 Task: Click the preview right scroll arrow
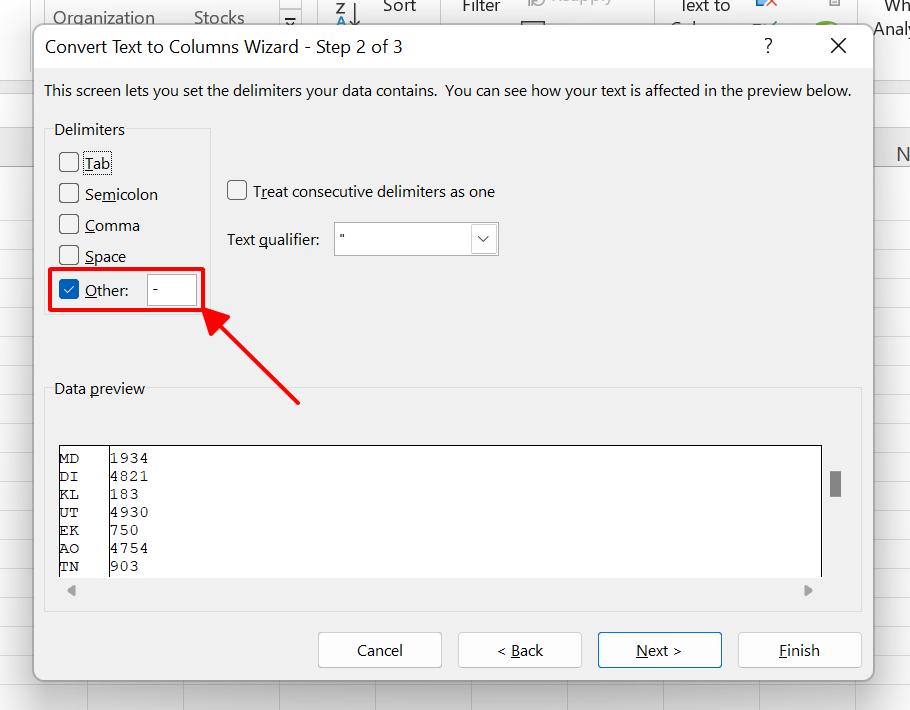click(x=808, y=590)
